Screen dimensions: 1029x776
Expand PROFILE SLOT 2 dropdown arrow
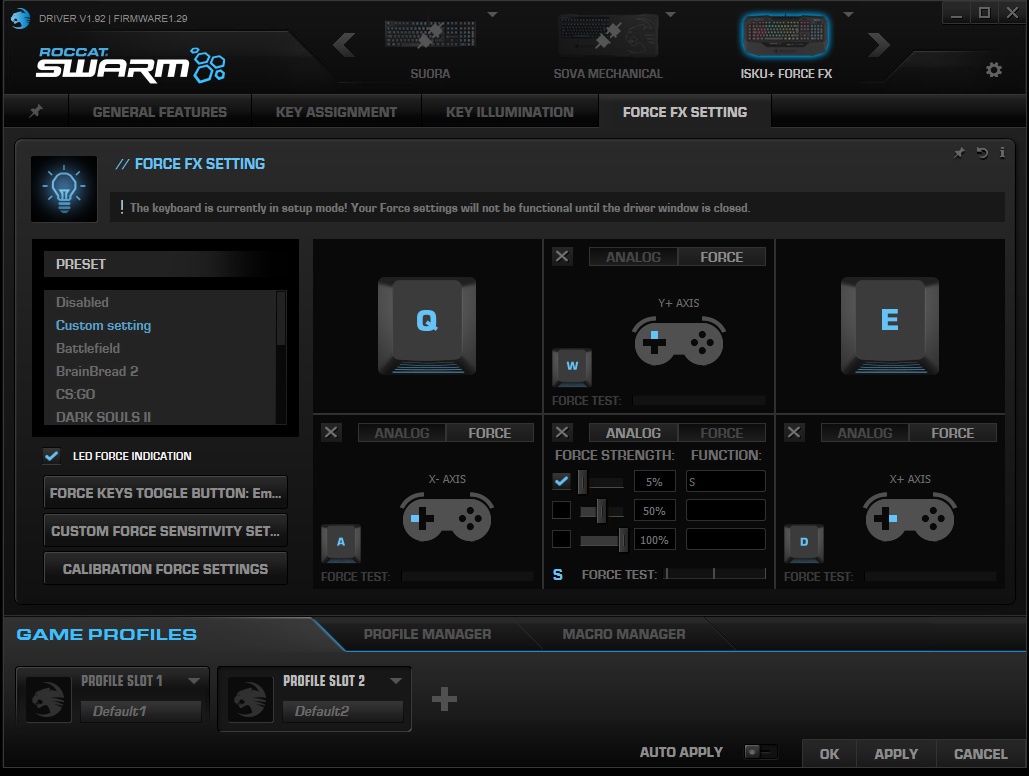[x=396, y=681]
